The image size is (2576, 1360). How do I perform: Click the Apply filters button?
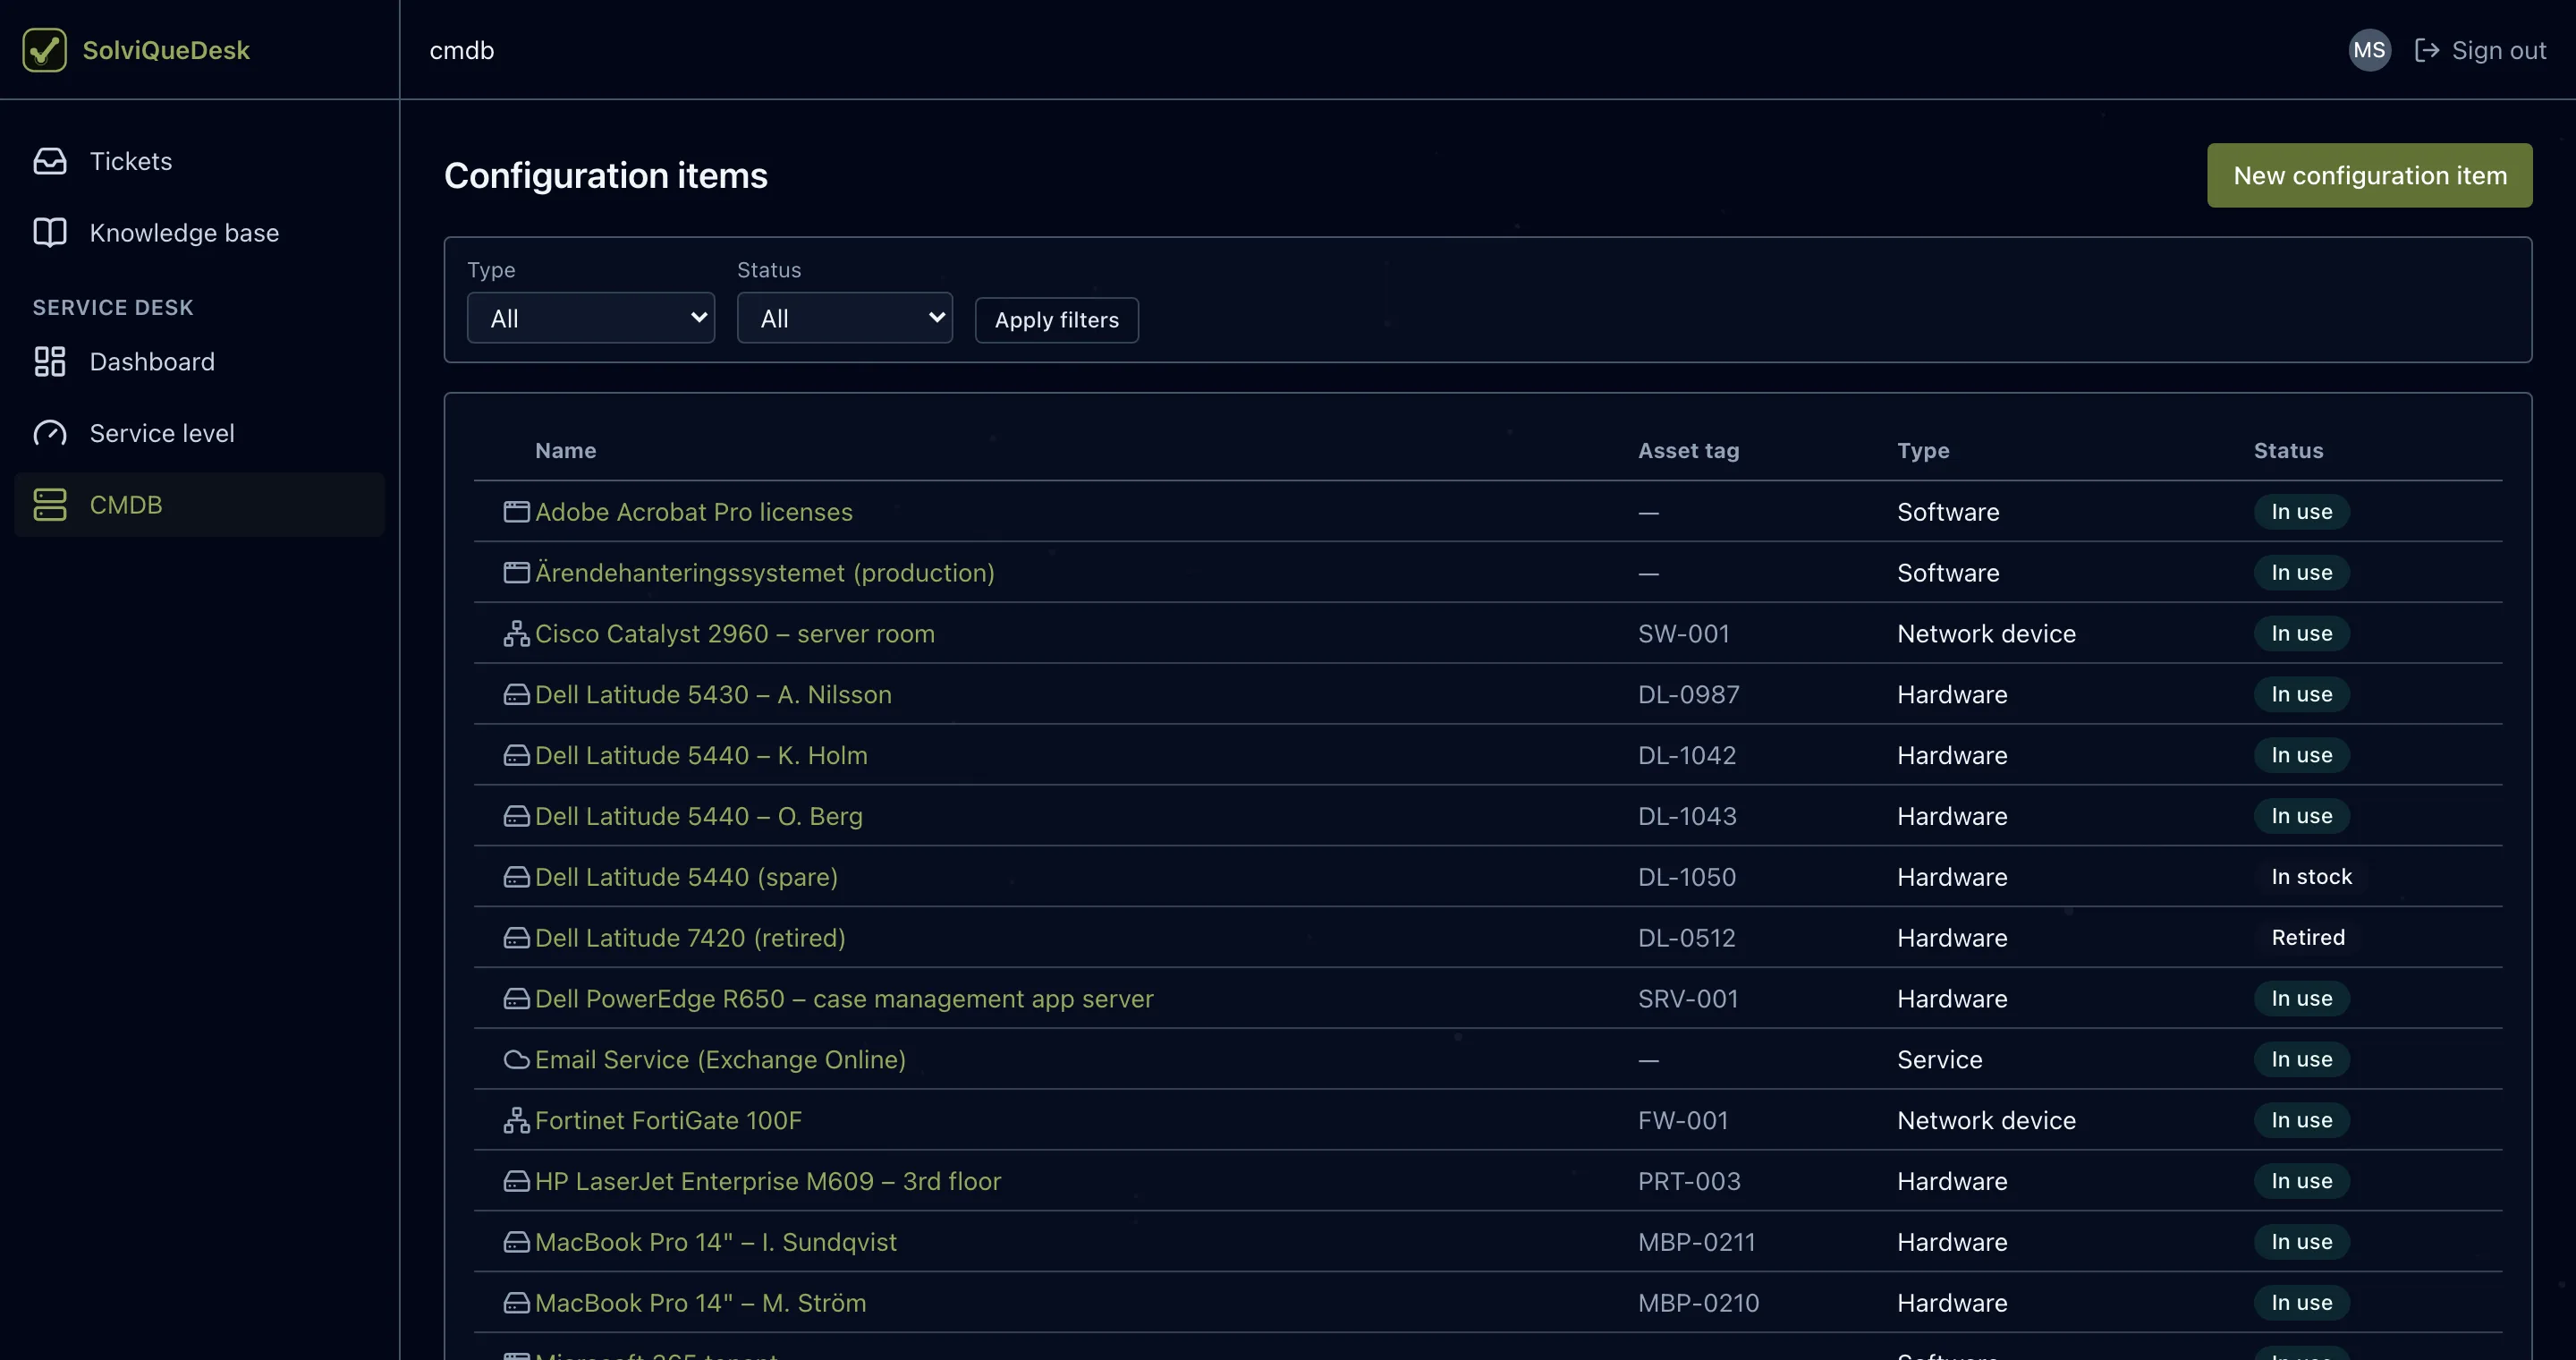click(1057, 320)
